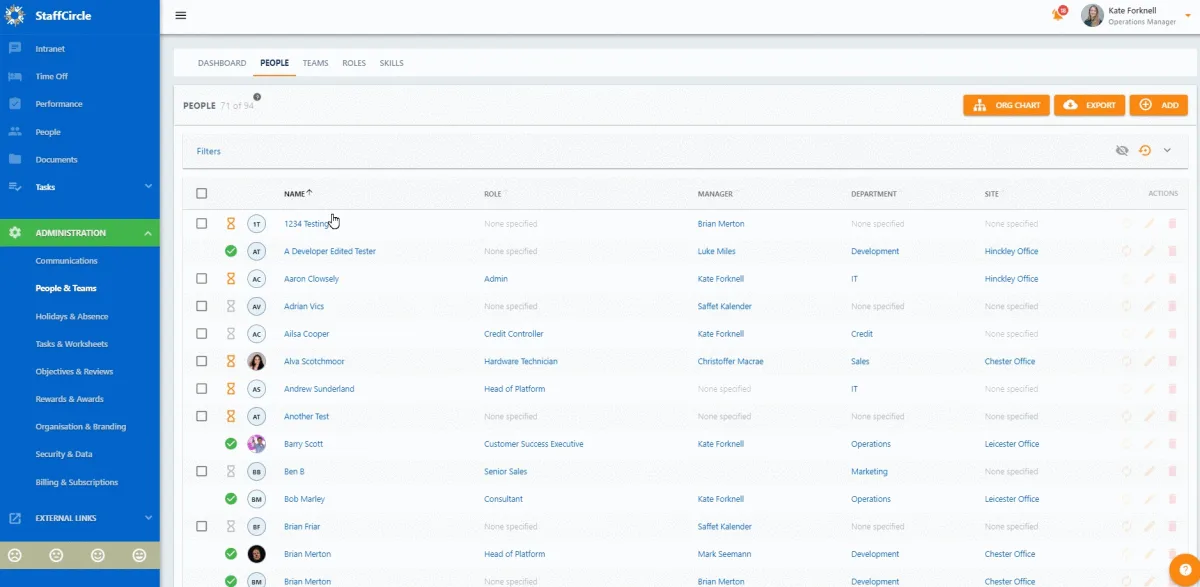Image resolution: width=1200 pixels, height=587 pixels.
Task: Click the Filters label
Action: 209,151
